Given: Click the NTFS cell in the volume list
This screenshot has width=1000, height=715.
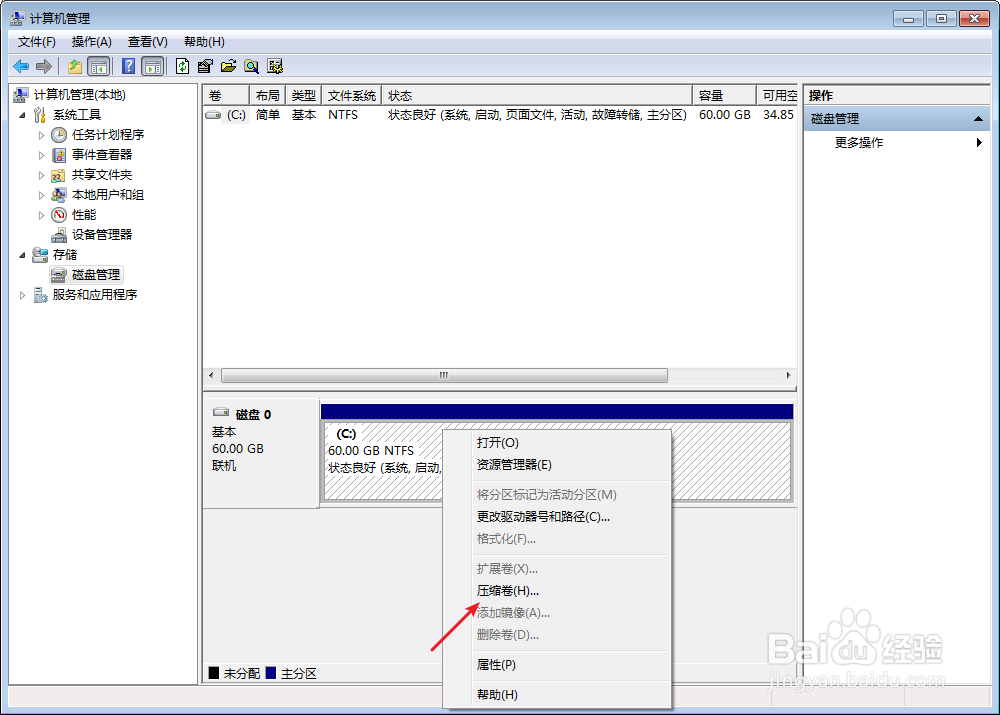Looking at the screenshot, I should 343,115.
